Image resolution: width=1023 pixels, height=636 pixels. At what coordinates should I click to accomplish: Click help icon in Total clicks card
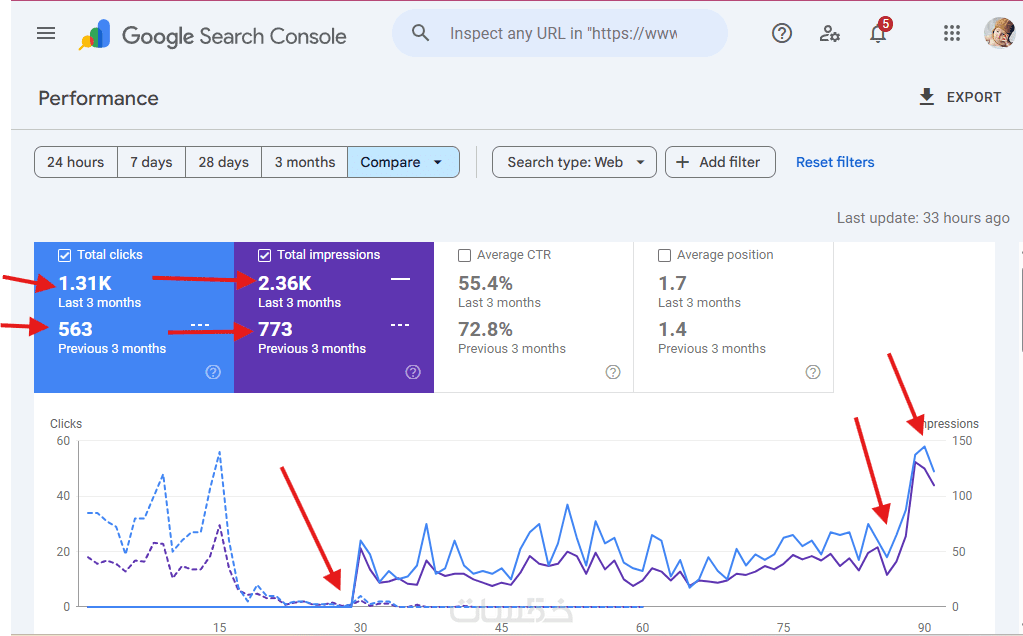(x=213, y=372)
